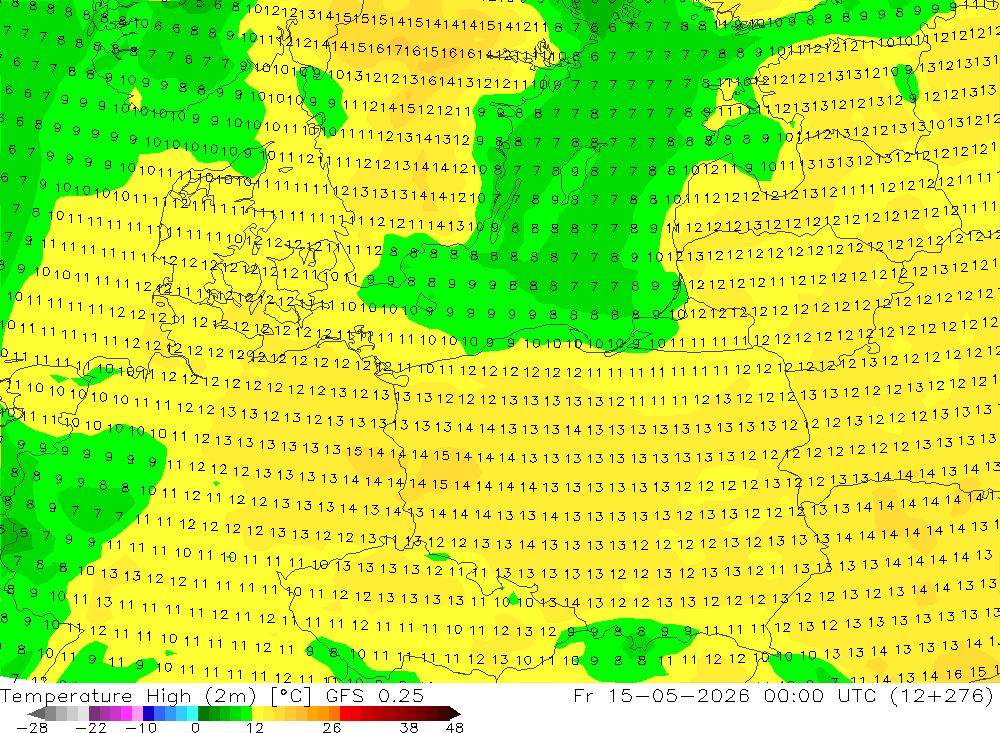This screenshot has width=1000, height=733.
Task: Click the bright red swatch in the color scale
Action: [x=345, y=713]
